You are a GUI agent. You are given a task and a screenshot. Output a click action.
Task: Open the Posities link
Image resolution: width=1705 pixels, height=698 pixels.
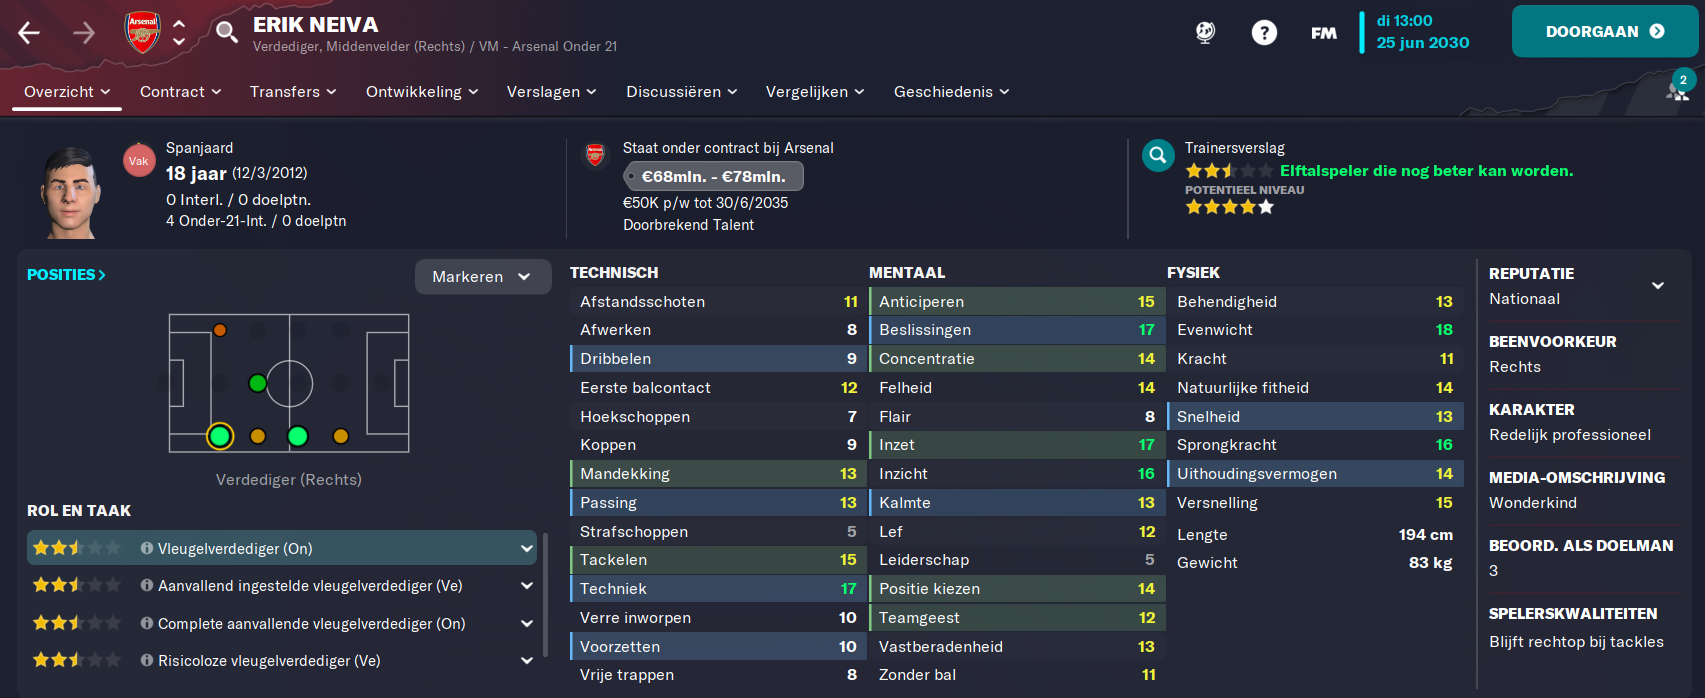coord(66,275)
